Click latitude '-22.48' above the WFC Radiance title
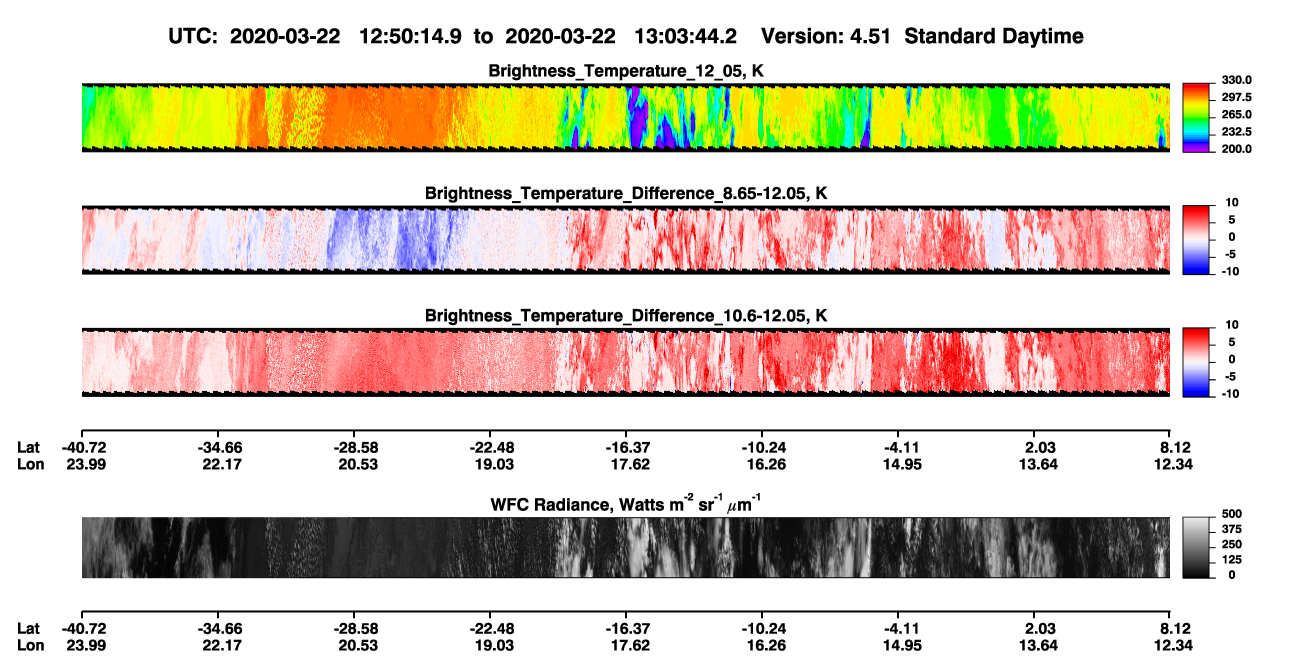Image resolution: width=1300 pixels, height=667 pixels. [489, 447]
